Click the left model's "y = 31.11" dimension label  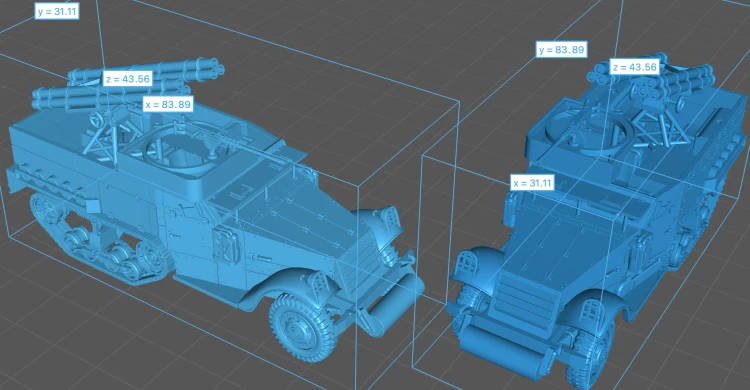[x=57, y=11]
